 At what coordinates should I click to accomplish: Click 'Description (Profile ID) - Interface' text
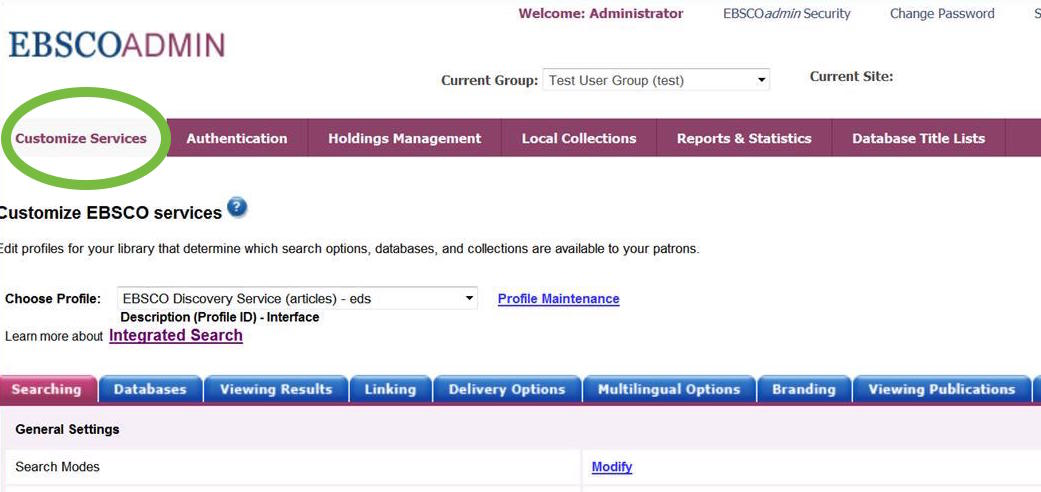[x=220, y=317]
